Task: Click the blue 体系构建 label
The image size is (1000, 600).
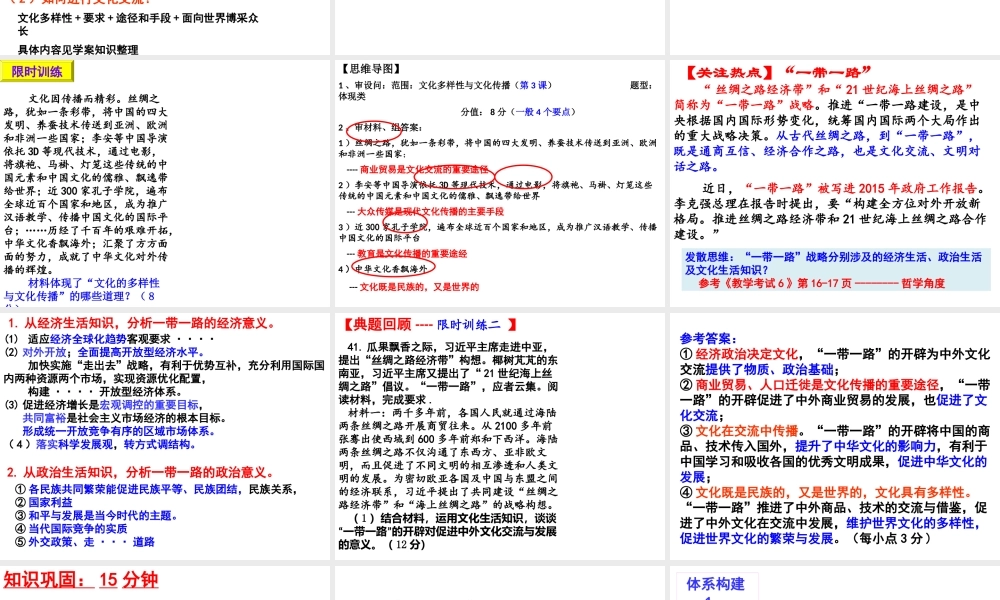Action: pyautogui.click(x=716, y=583)
